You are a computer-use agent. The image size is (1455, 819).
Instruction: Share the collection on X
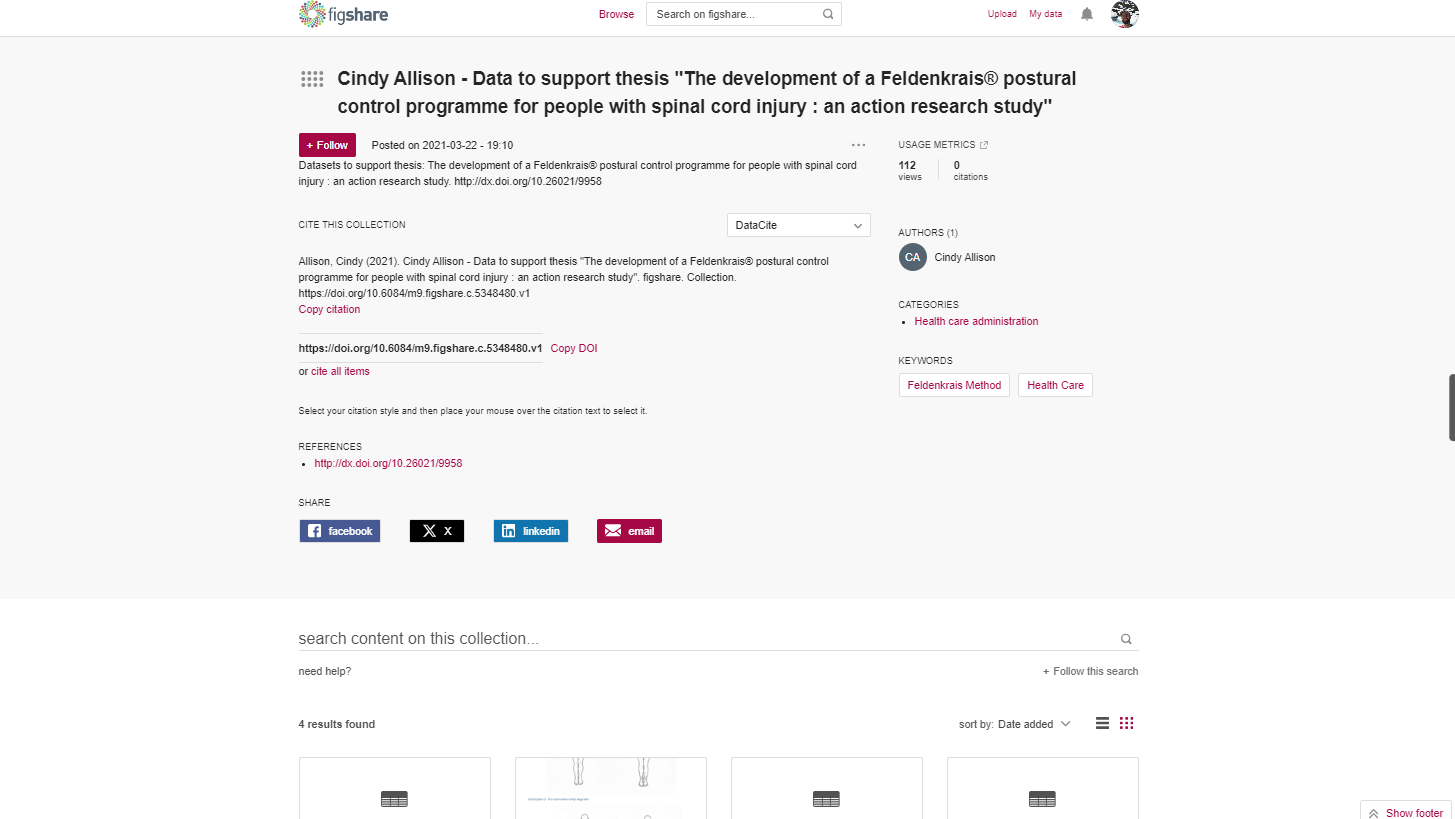coord(436,530)
